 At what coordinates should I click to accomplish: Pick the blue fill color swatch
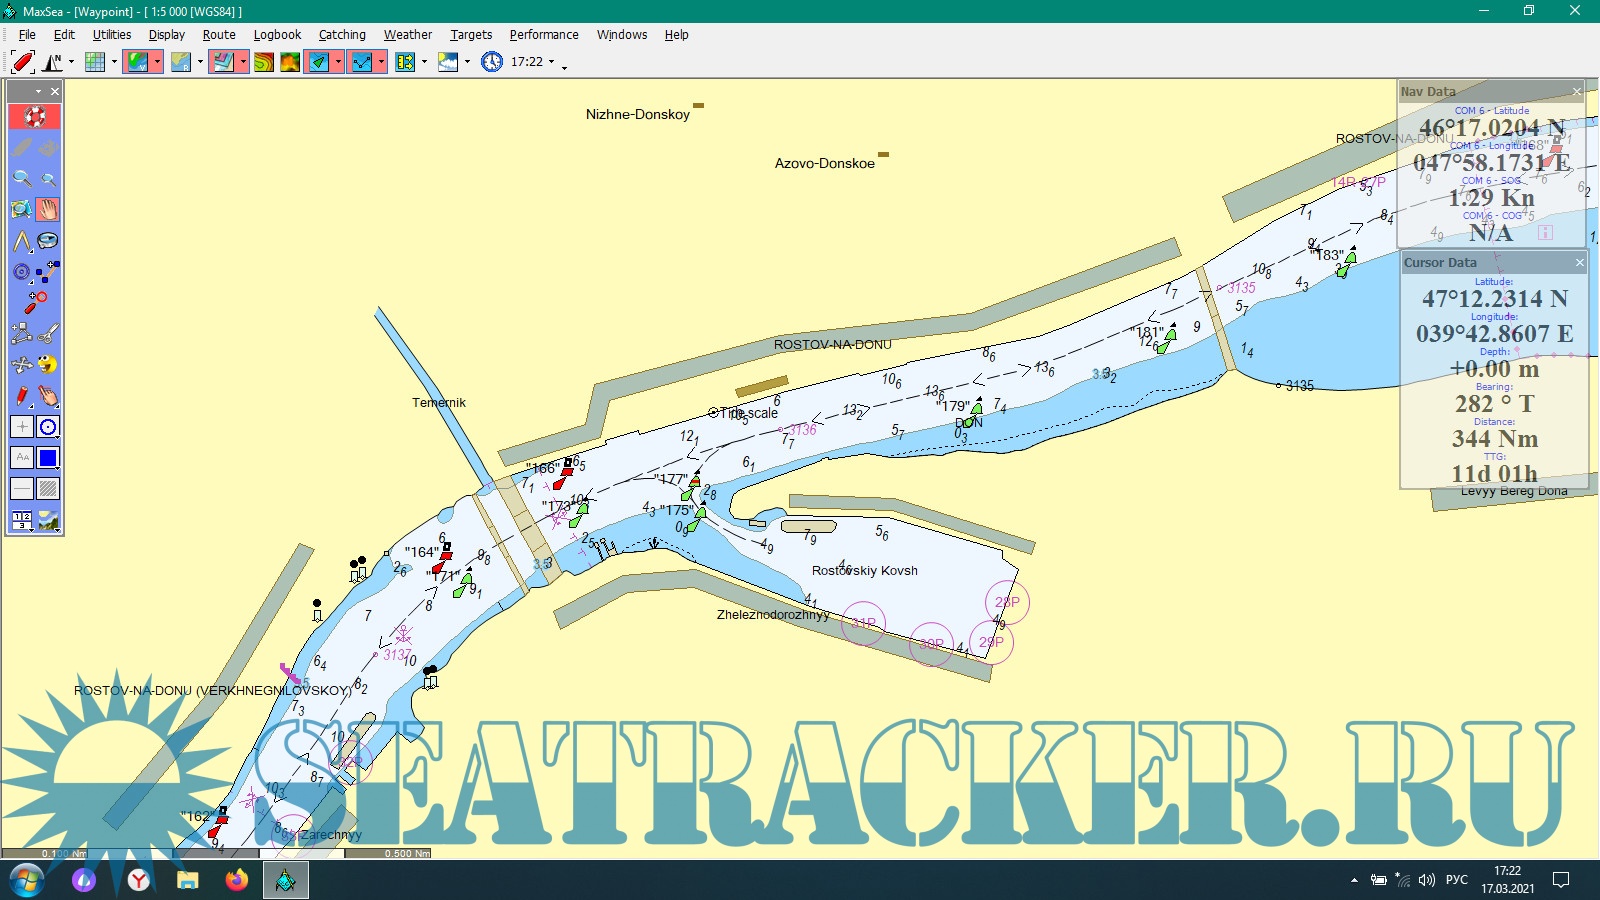(48, 458)
